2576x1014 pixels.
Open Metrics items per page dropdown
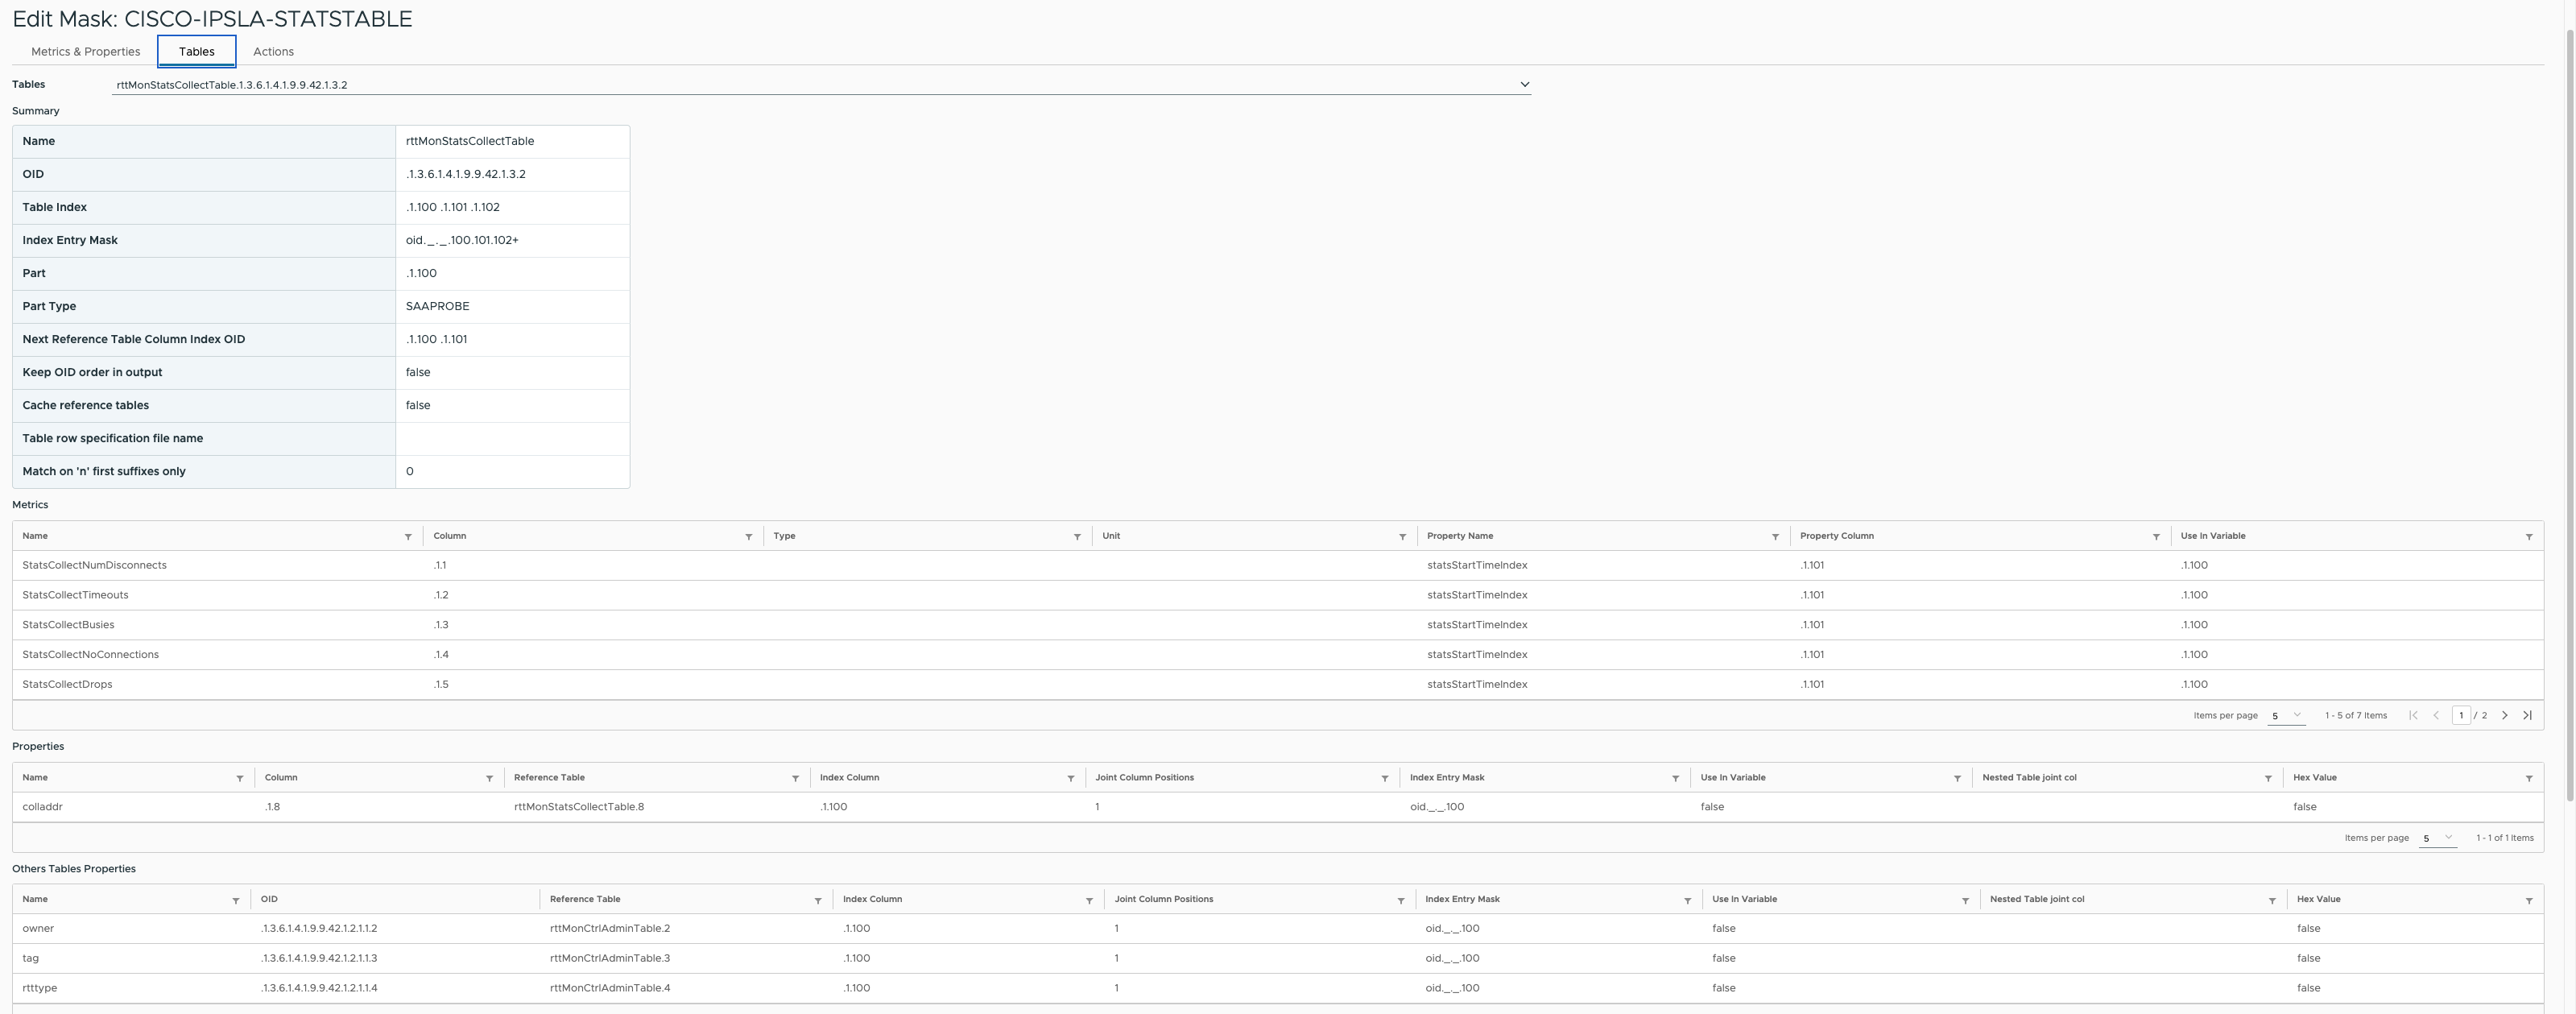click(x=2286, y=716)
